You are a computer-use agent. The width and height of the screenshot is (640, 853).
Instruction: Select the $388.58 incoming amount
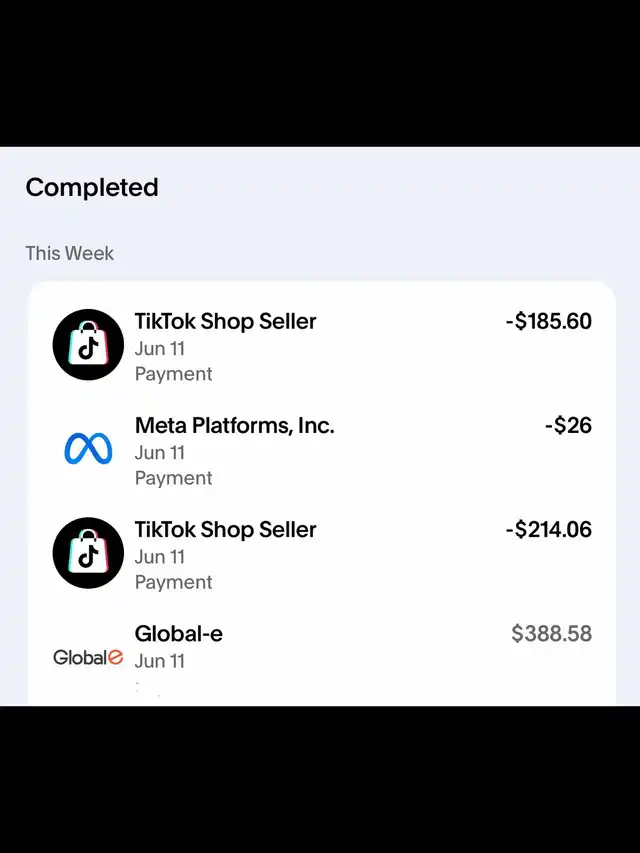pyautogui.click(x=551, y=633)
